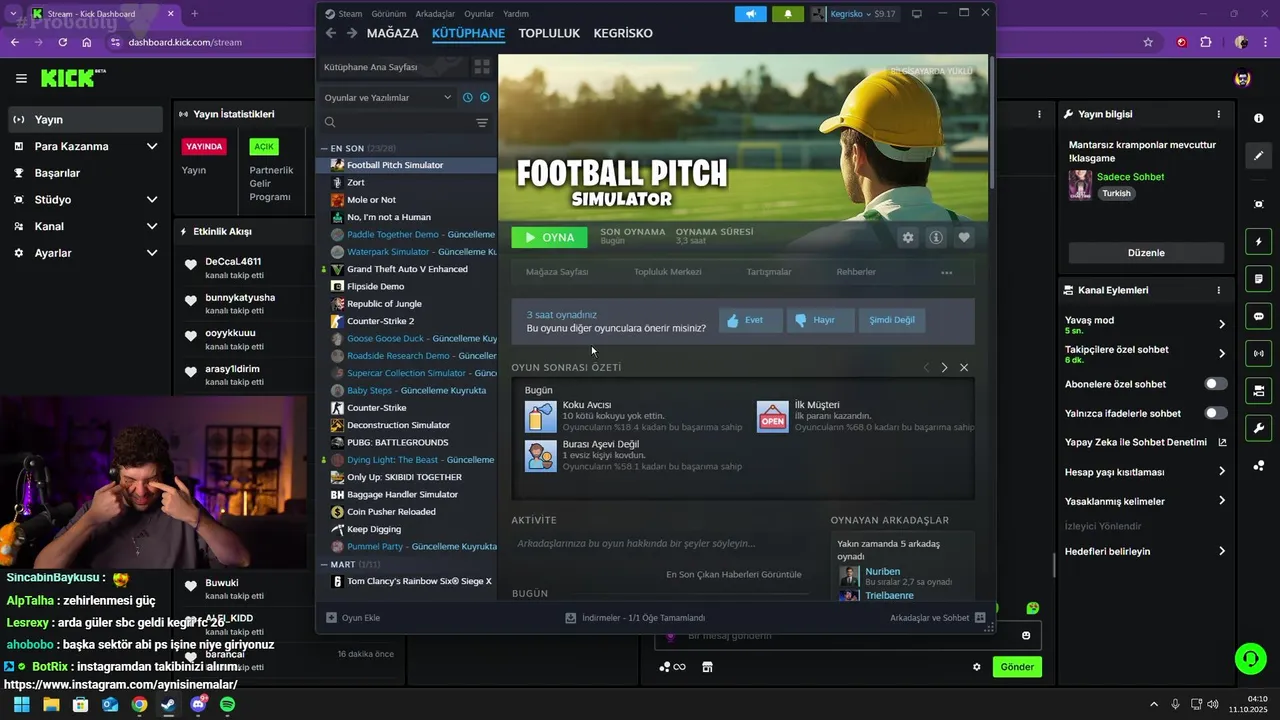Open Takipçilere özel sohbet options
The width and height of the screenshot is (1280, 720).
click(1222, 353)
